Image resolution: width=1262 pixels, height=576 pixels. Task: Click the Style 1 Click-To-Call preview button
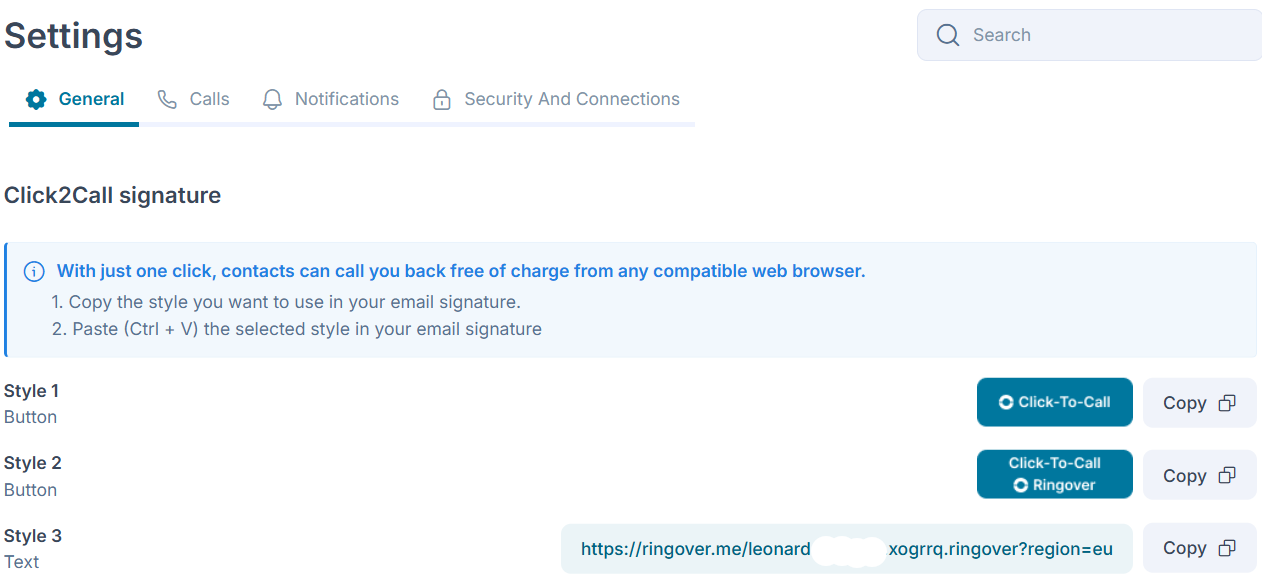click(x=1054, y=402)
